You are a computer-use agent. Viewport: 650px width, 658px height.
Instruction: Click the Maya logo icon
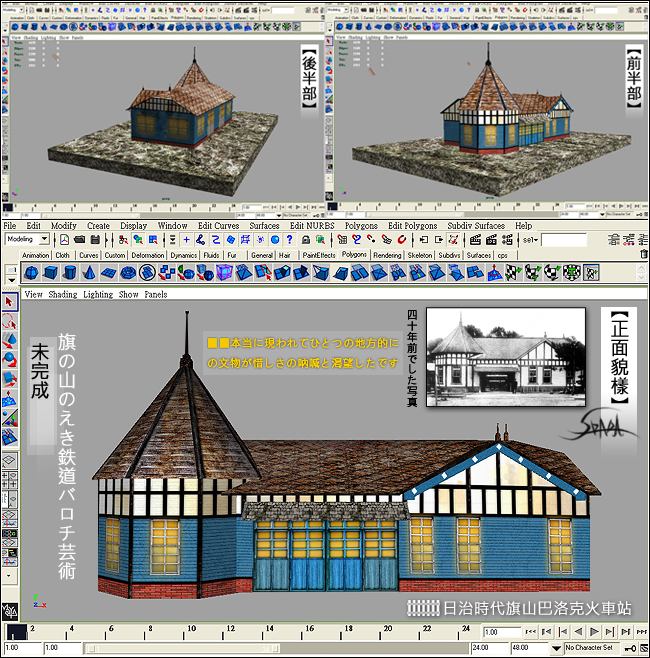[9, 611]
